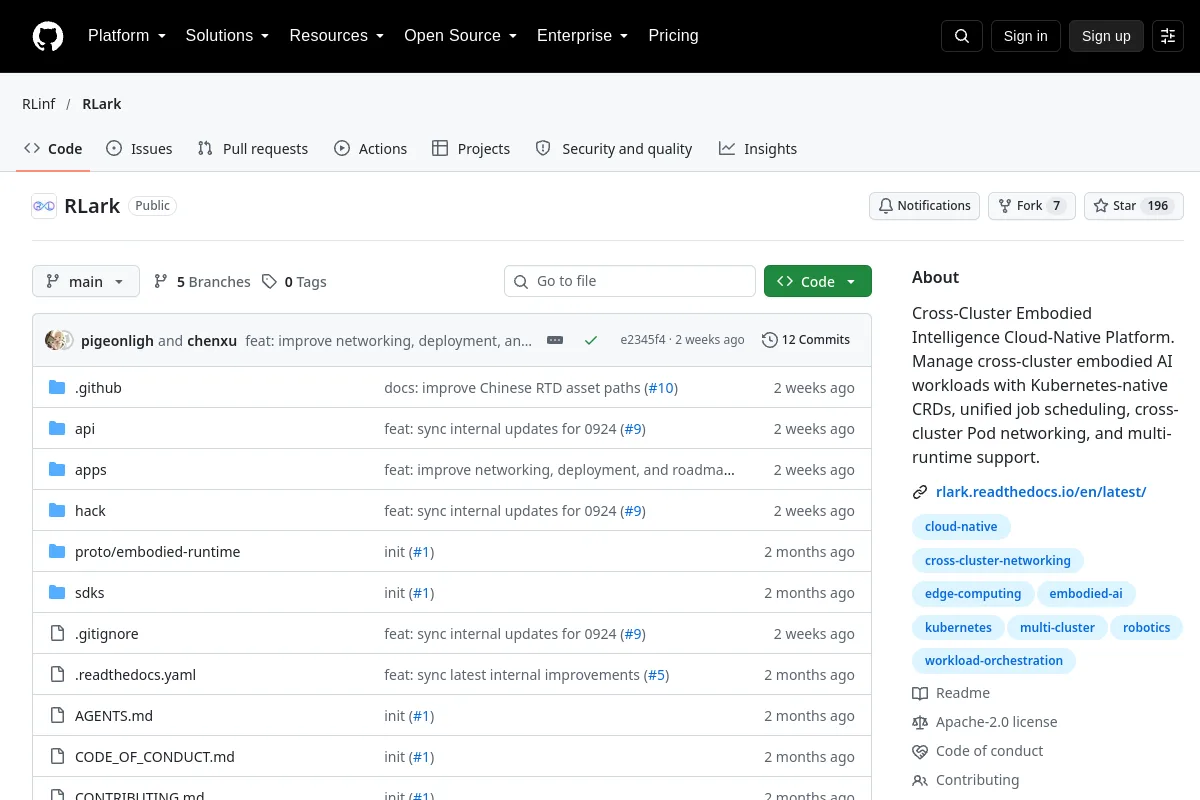Open the .github folder icon
Screen dimensions: 1200x800
(57, 388)
